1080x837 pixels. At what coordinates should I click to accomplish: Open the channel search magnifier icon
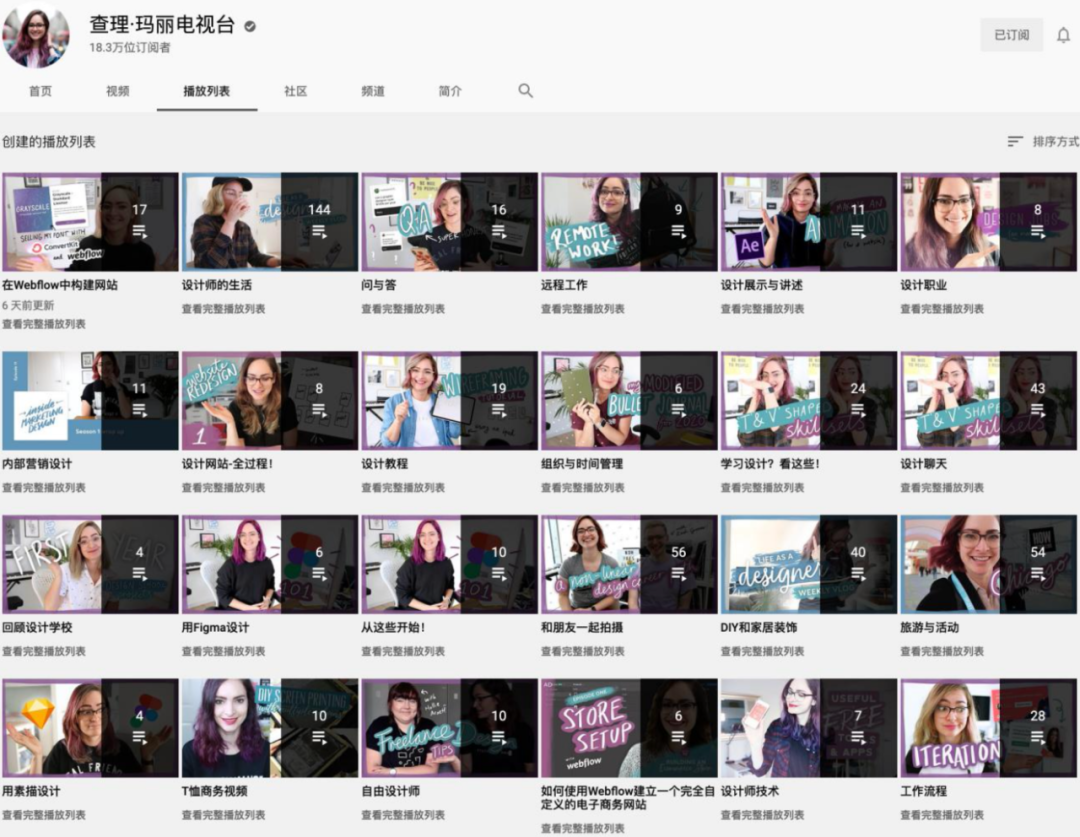pos(526,91)
